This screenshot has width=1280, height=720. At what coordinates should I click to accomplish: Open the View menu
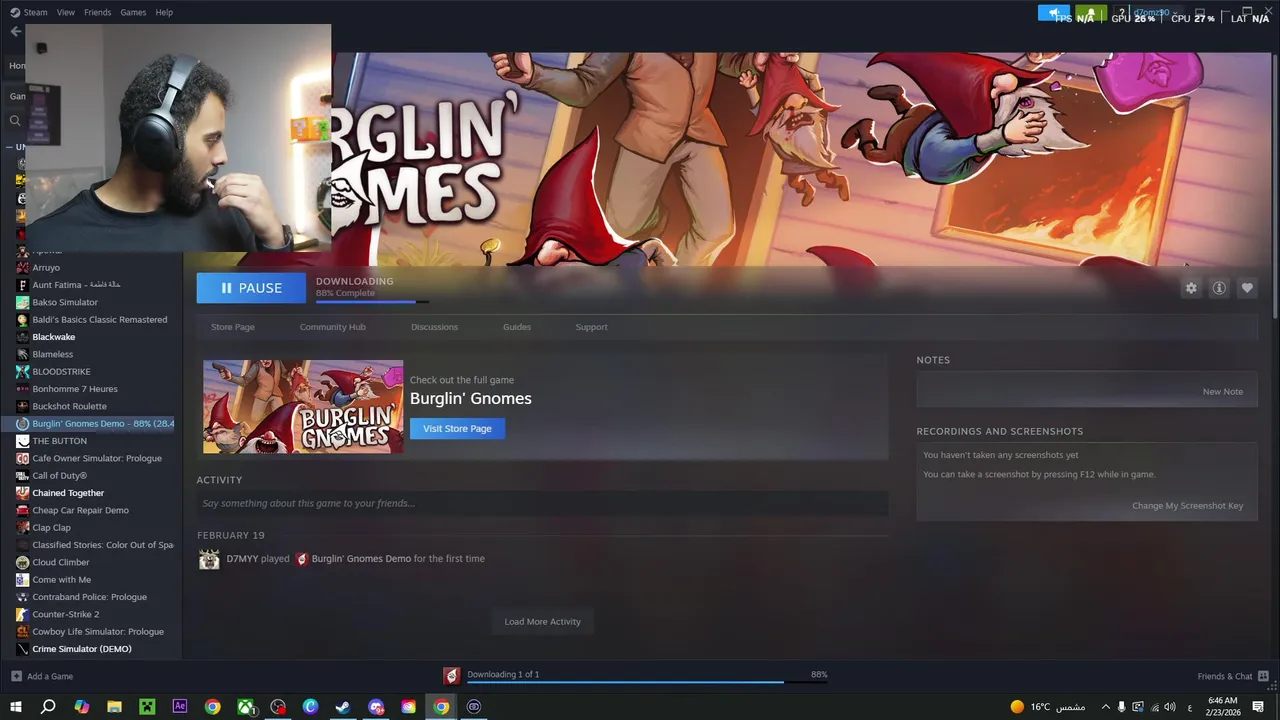click(x=66, y=12)
